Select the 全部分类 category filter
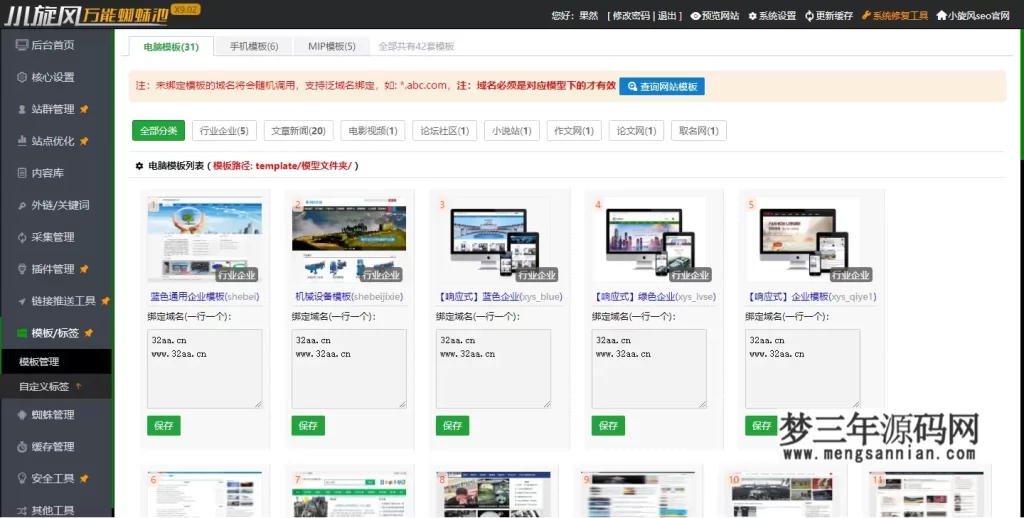 click(x=159, y=131)
